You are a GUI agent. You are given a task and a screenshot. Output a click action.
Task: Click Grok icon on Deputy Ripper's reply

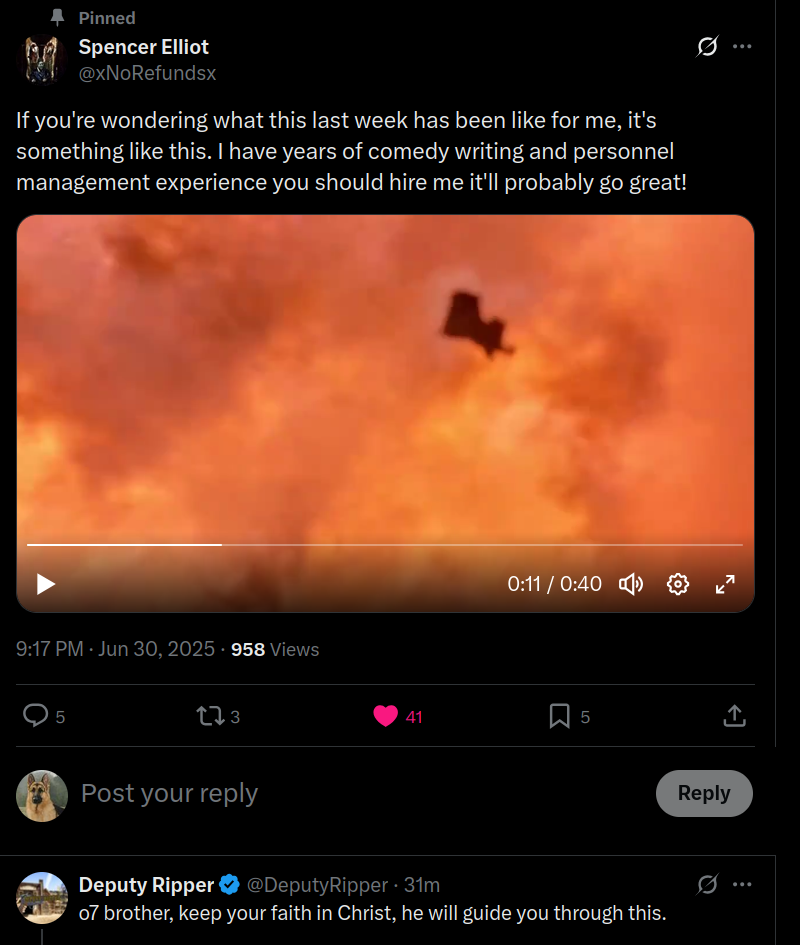[707, 885]
